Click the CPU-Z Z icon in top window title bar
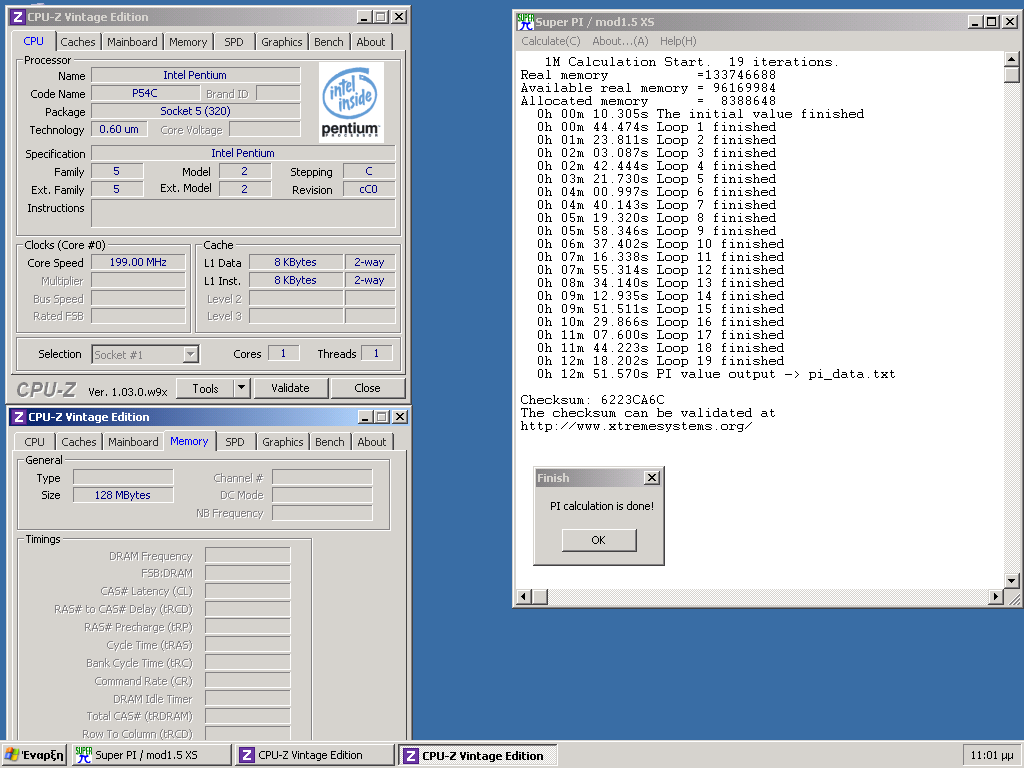This screenshot has width=1024, height=768. tap(18, 17)
